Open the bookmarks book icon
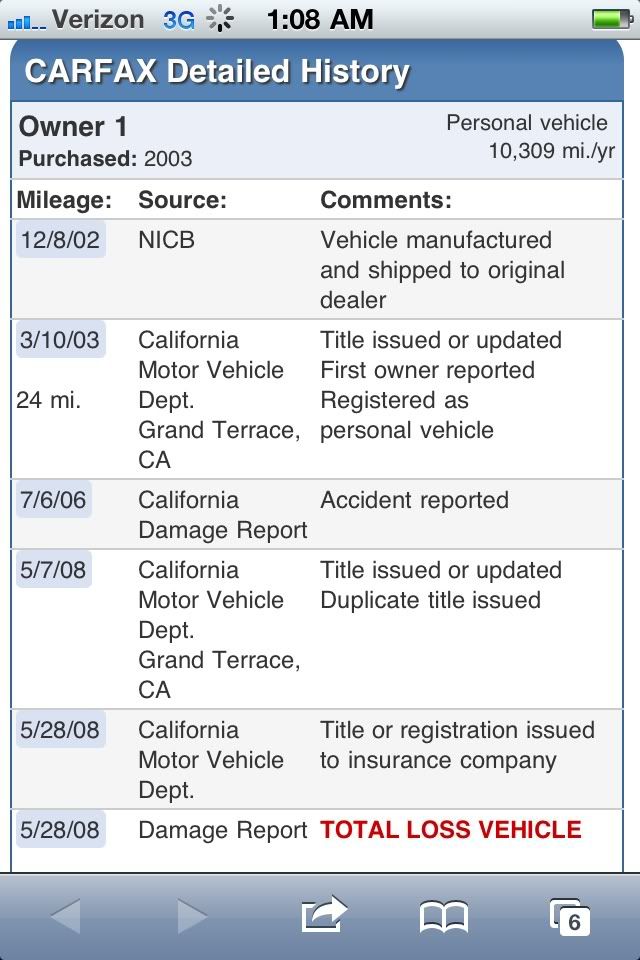 (x=444, y=917)
